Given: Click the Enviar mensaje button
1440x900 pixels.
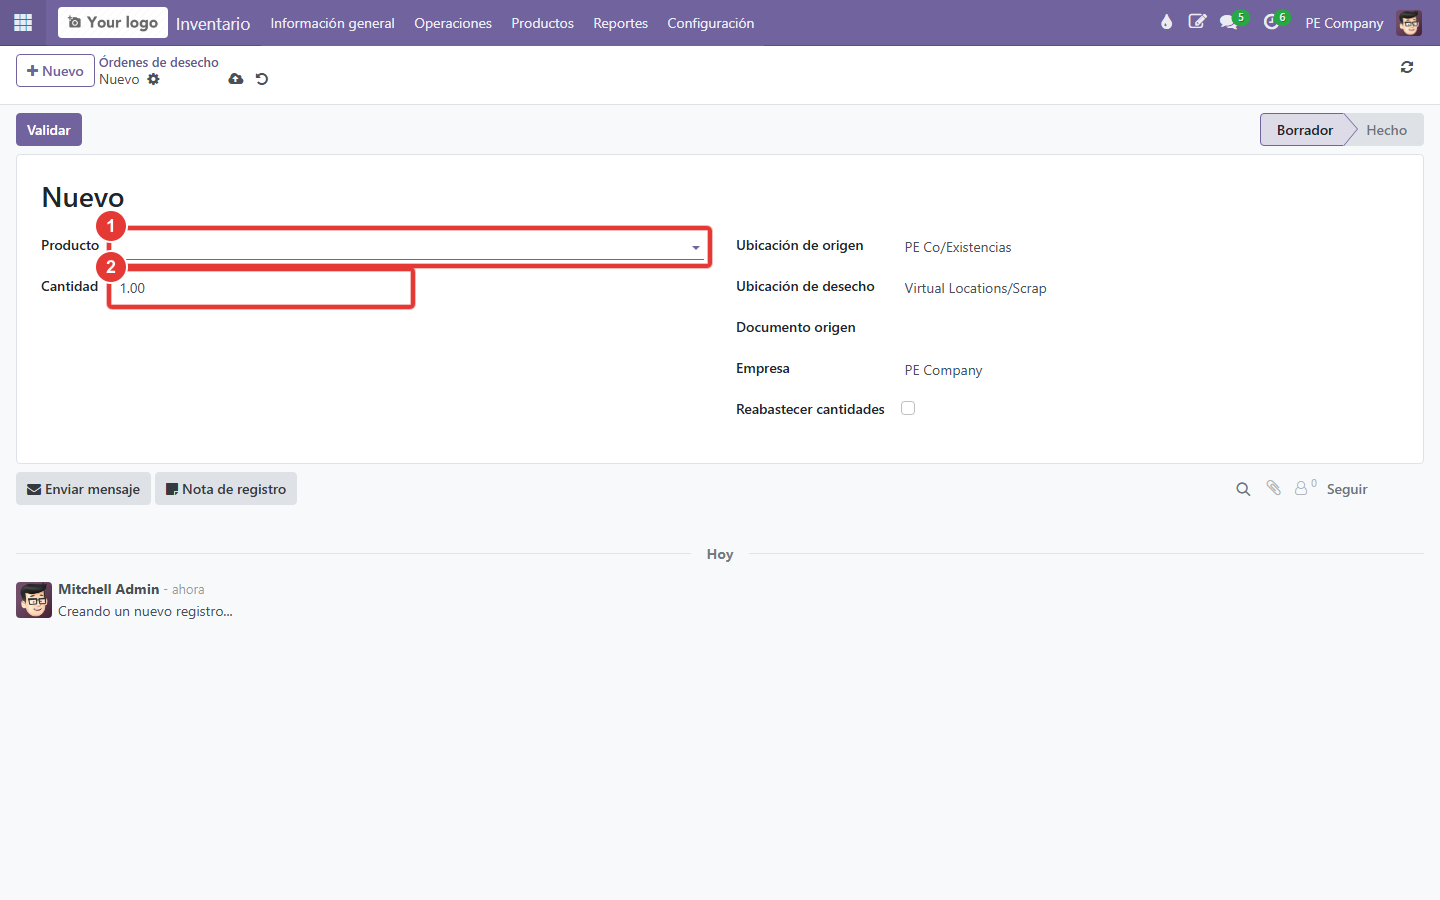Looking at the screenshot, I should coord(84,489).
